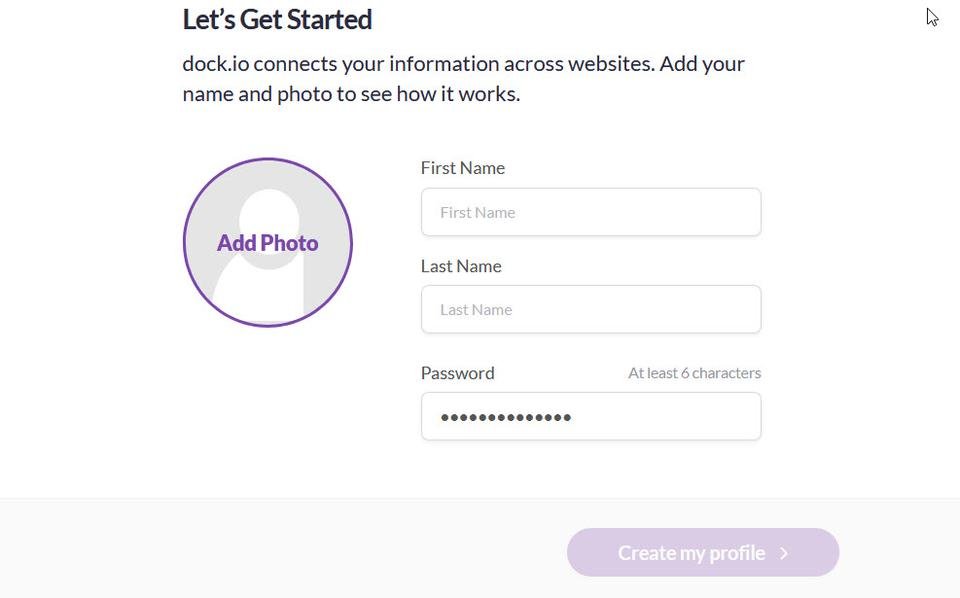Click the Last Name label above the field
The height and width of the screenshot is (598, 960).
coord(461,266)
